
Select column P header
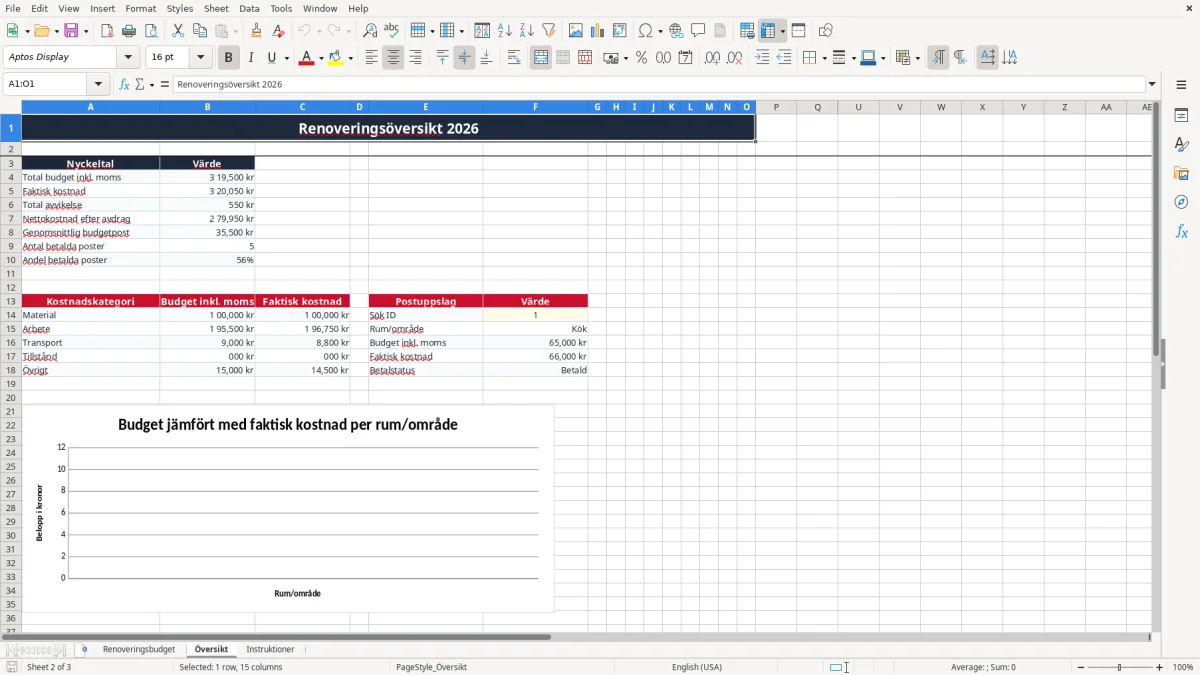click(776, 107)
